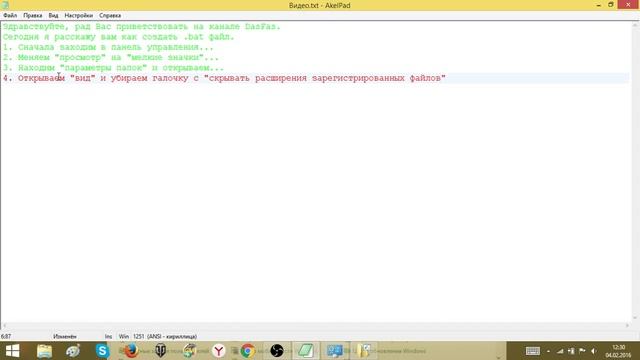Open the Правка menu

tap(33, 16)
